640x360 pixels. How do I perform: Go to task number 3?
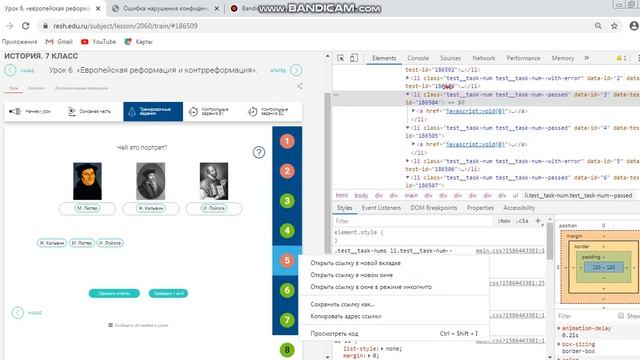[x=287, y=201]
